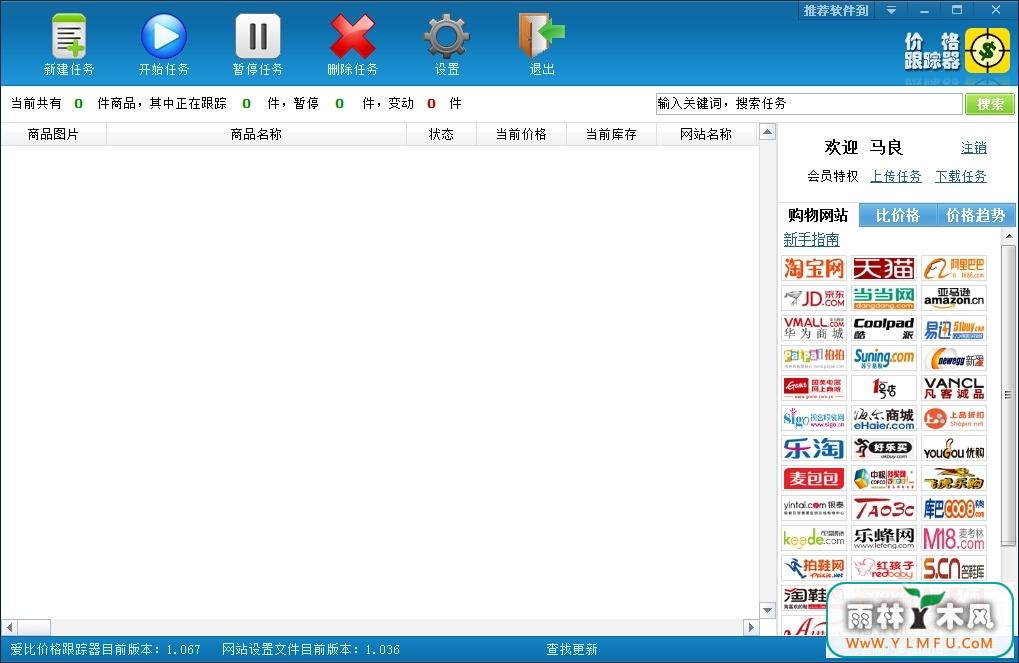Open the 易迅 51buy site logo
This screenshot has width=1019, height=663.
tap(953, 328)
